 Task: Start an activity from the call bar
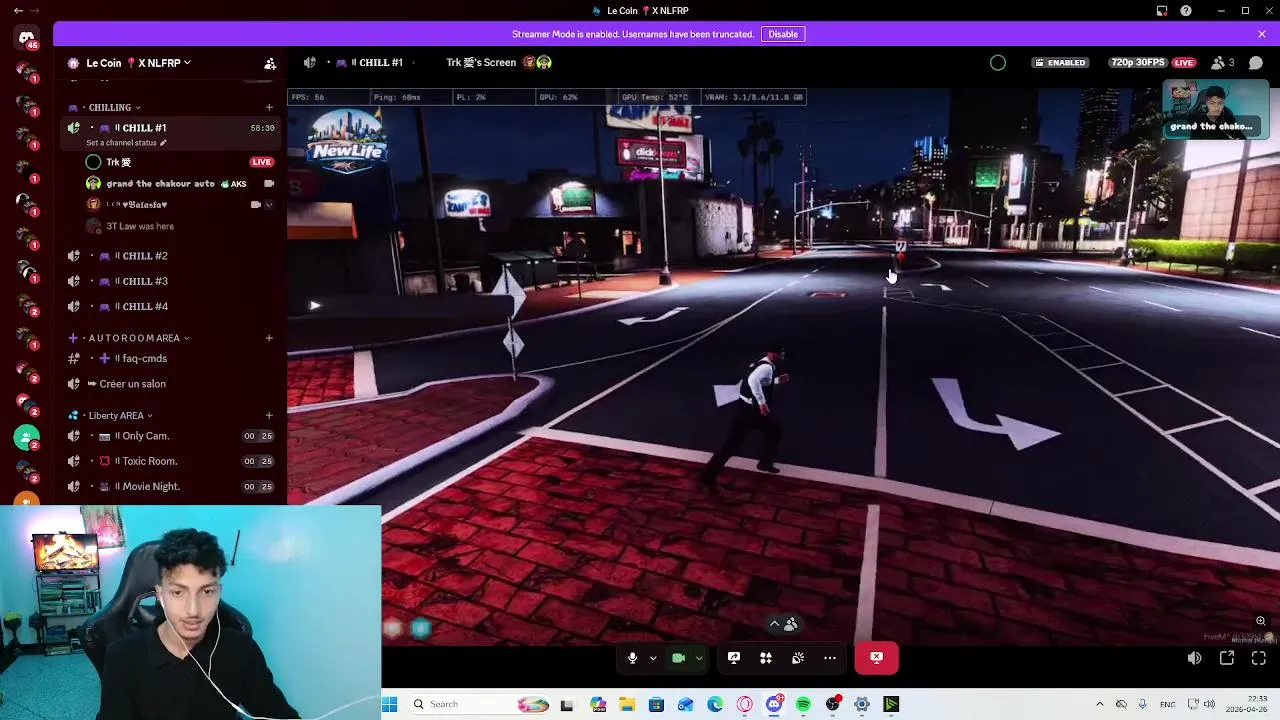click(766, 658)
